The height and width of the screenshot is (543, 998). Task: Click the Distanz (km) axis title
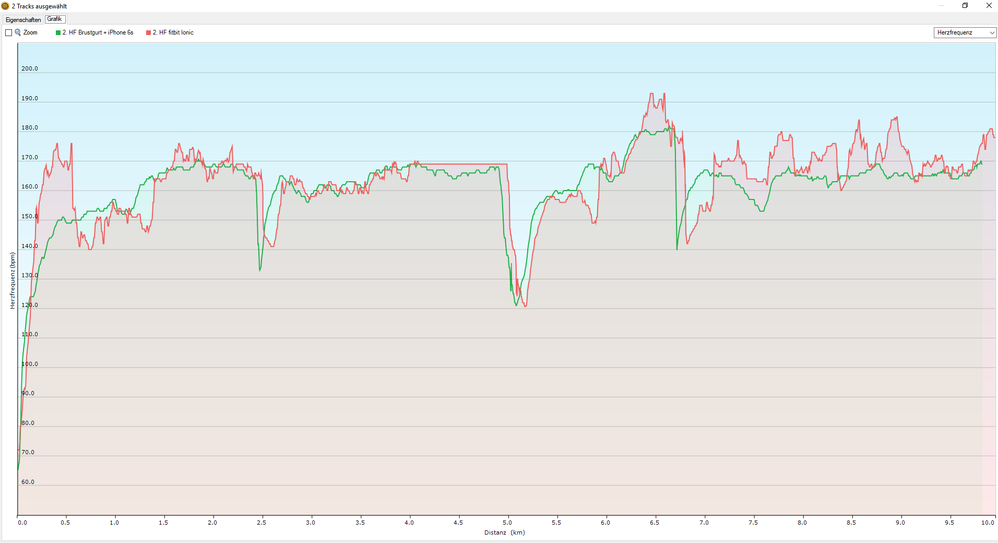(x=504, y=532)
